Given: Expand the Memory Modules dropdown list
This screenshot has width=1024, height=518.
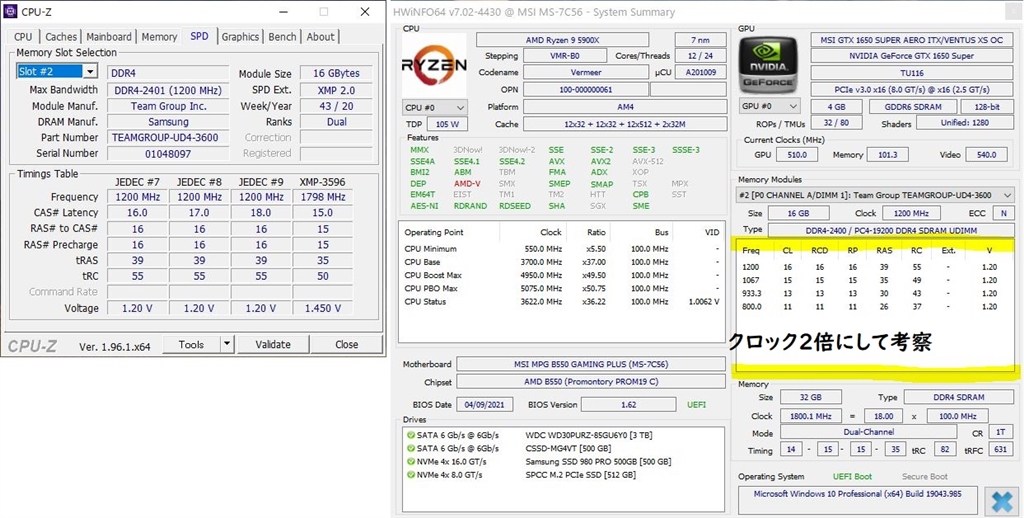Looking at the screenshot, I should (x=874, y=195).
